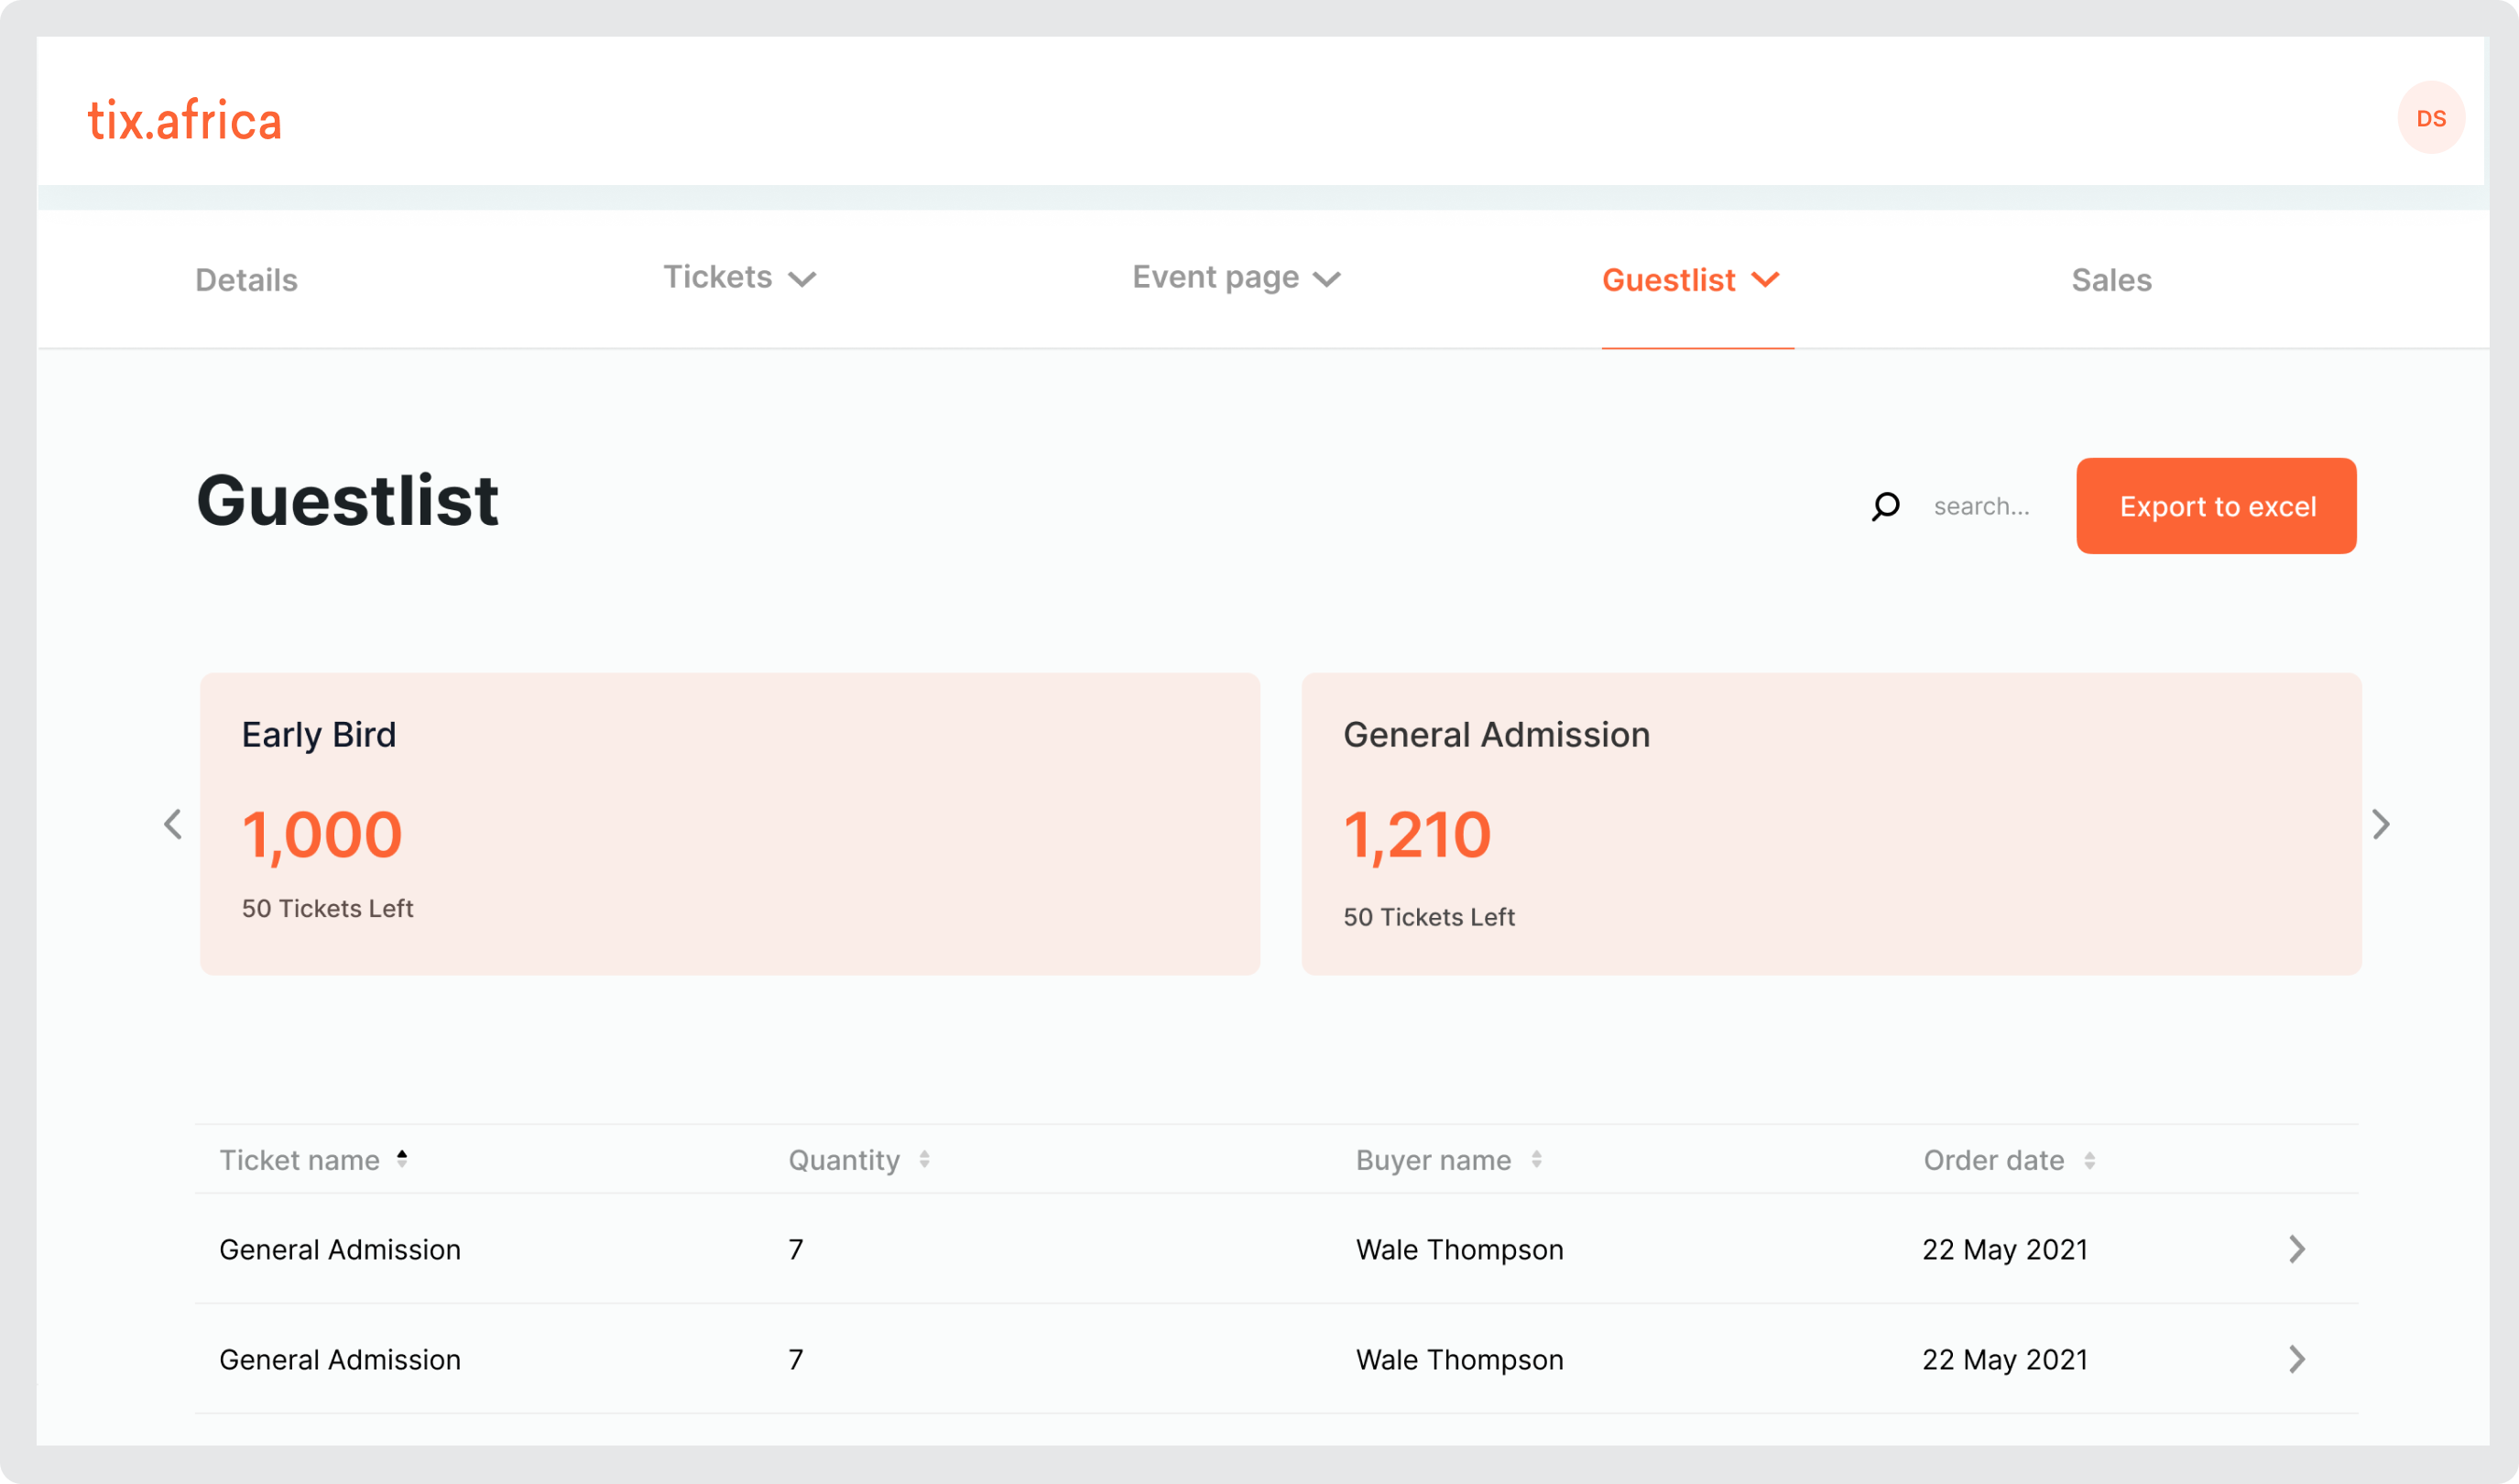Select the Early Bird ticket card

click(730, 824)
